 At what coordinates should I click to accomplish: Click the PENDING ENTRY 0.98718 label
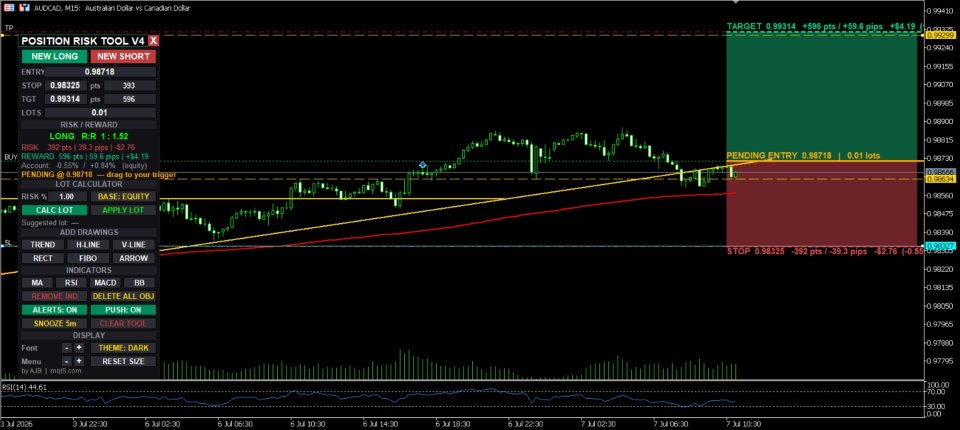pyautogui.click(x=803, y=156)
